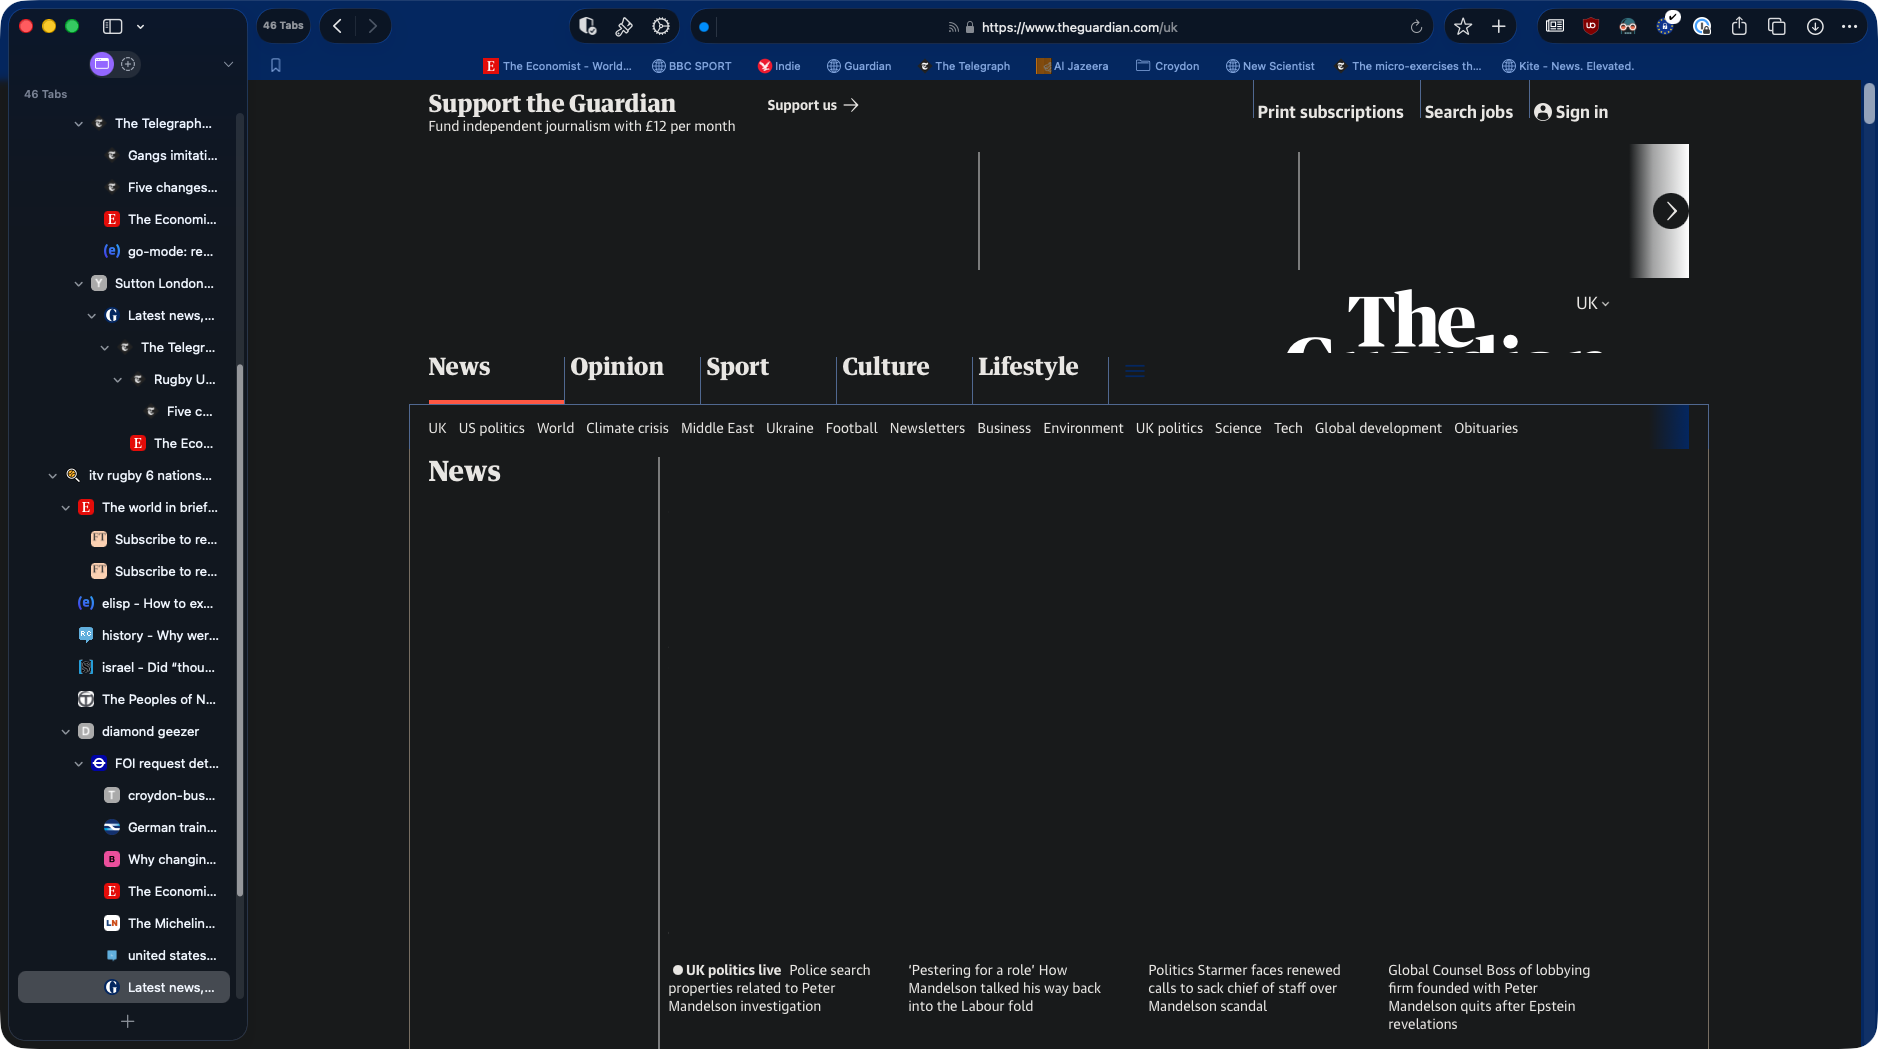Open the Climate crisis subsection
1878x1049 pixels.
click(x=627, y=428)
